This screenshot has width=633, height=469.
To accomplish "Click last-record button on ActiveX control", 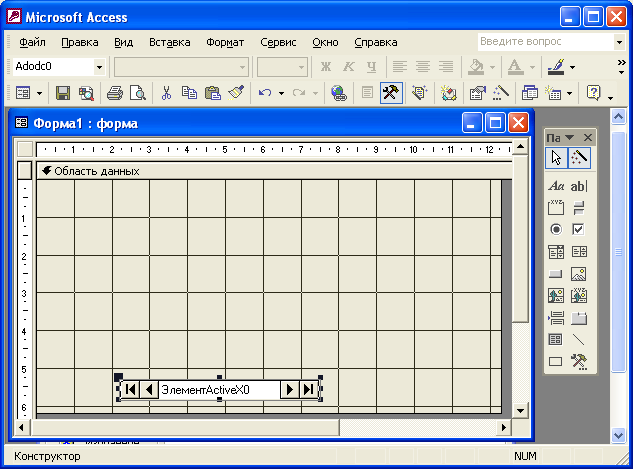I will (308, 389).
